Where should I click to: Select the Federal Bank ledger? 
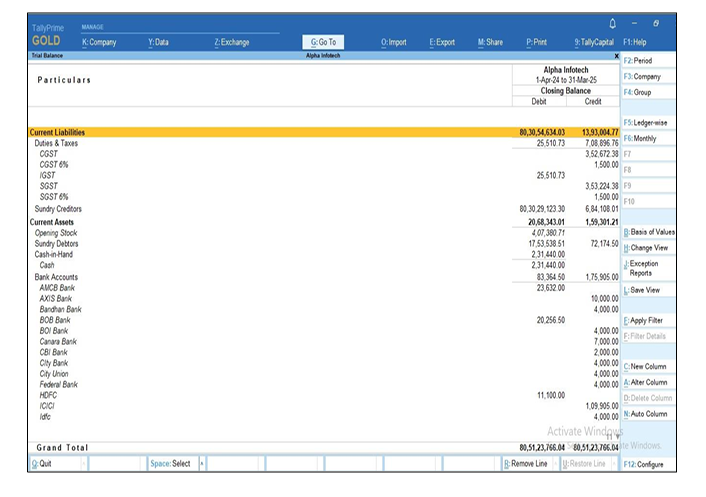click(x=324, y=384)
